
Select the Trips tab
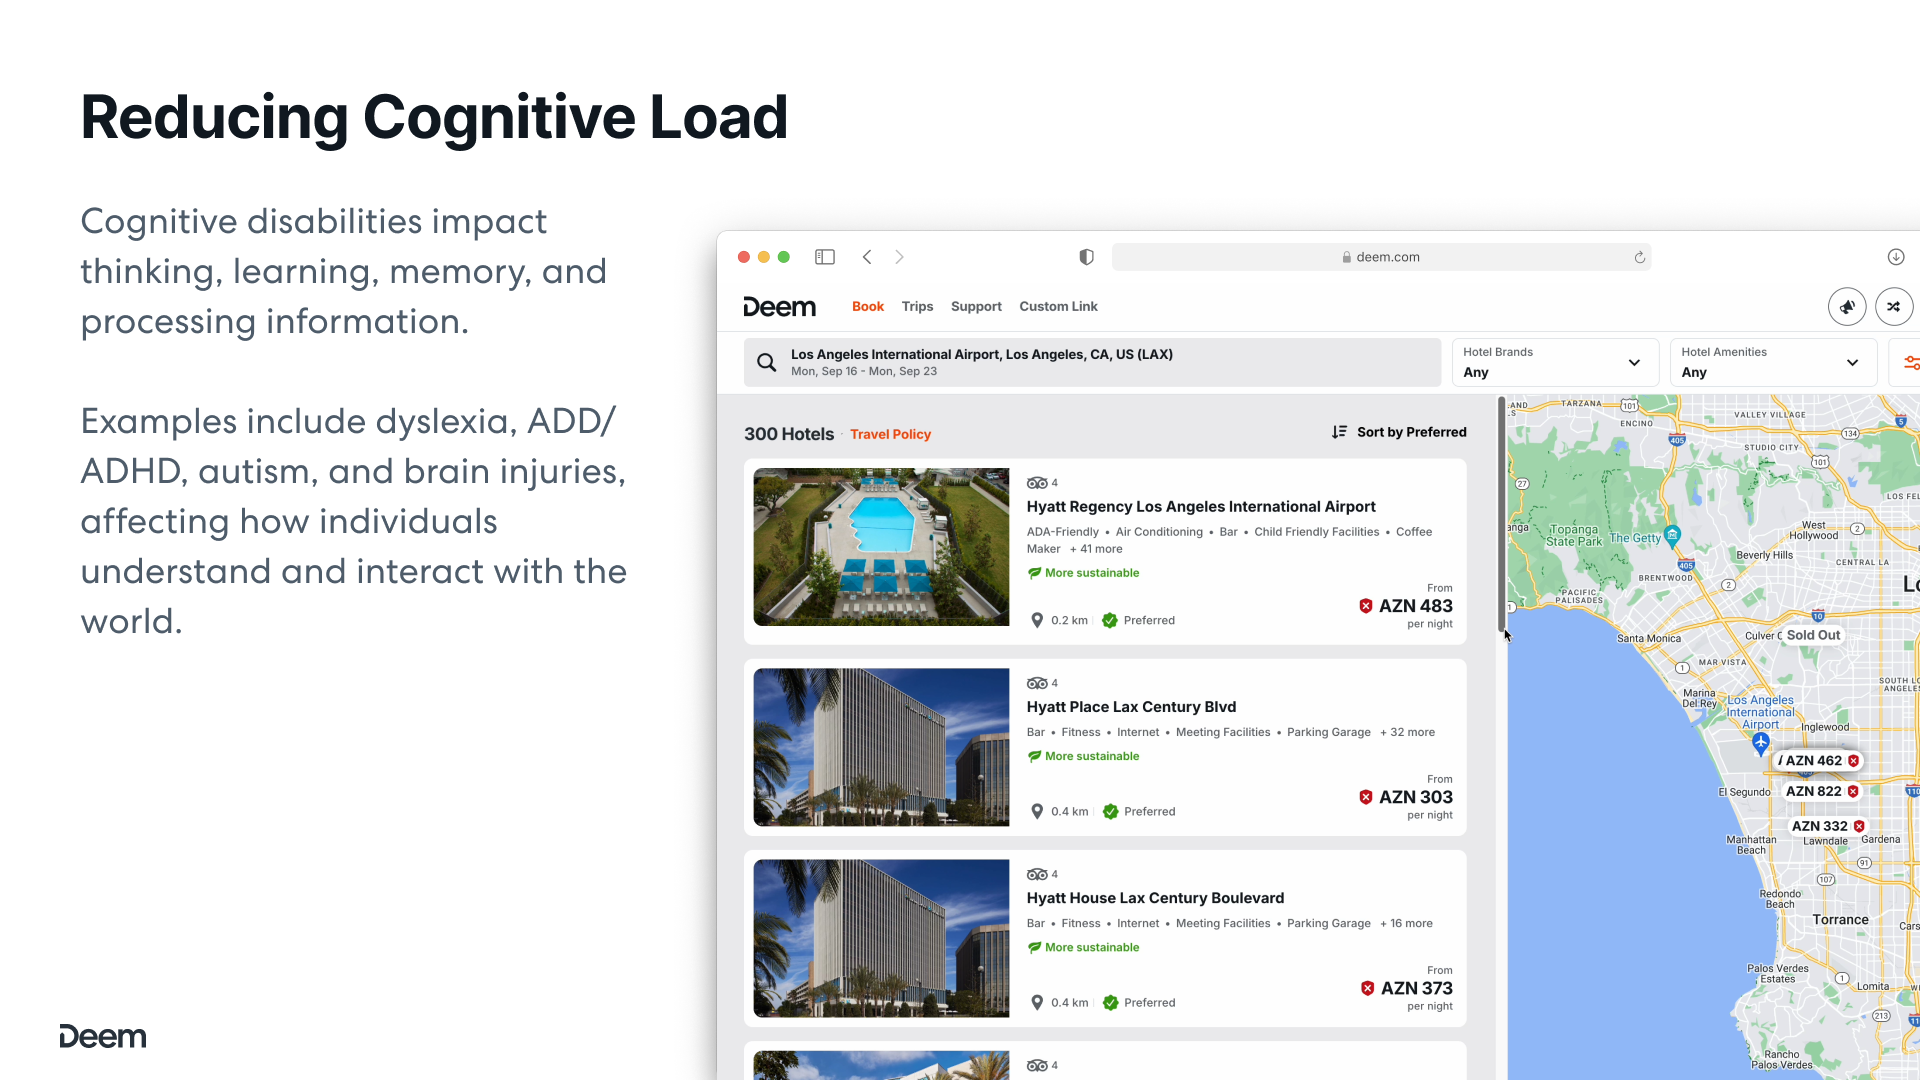[x=917, y=307]
